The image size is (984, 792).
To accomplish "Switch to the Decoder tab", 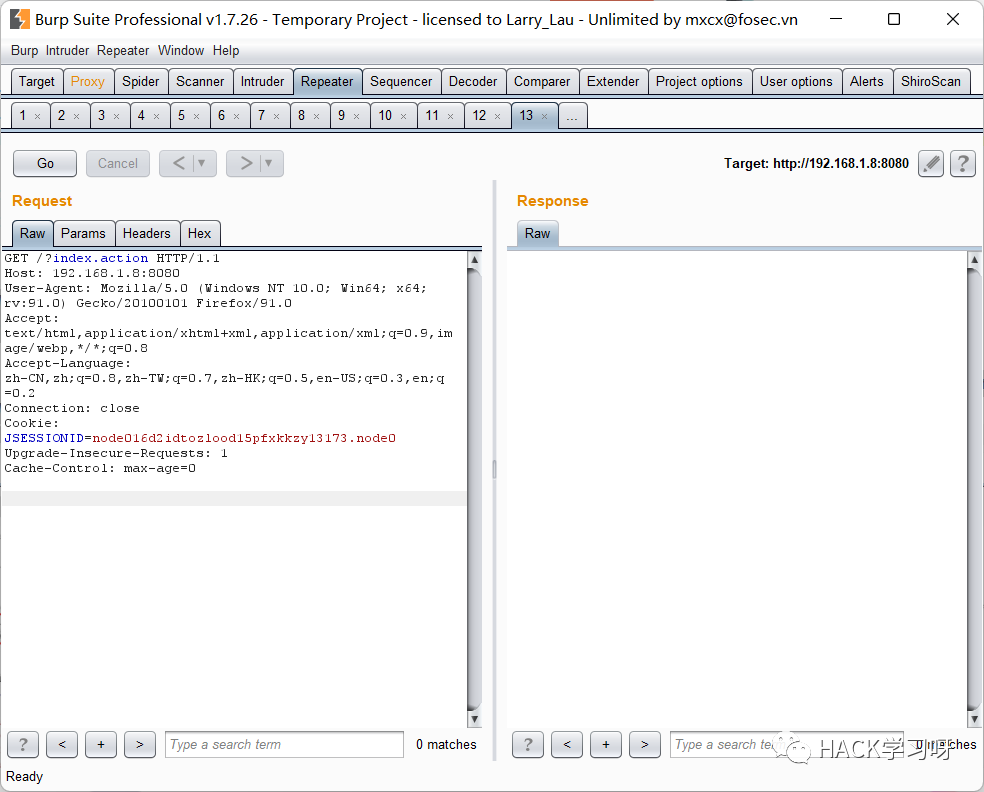I will (473, 82).
